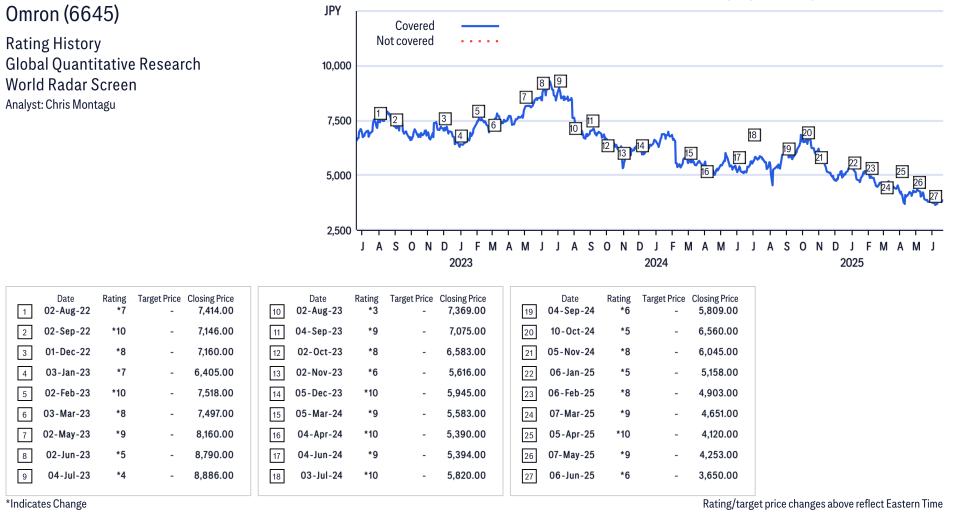The image size is (954, 510).
Task: Click the 2023 year label on x-axis
Action: (461, 262)
